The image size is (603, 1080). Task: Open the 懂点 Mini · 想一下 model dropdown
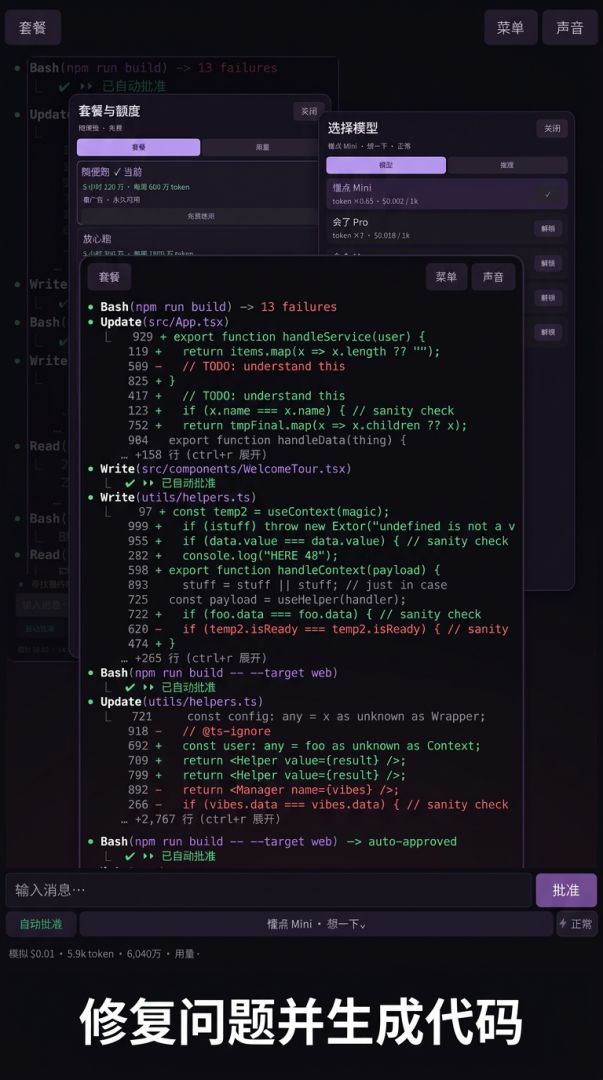click(x=316, y=924)
